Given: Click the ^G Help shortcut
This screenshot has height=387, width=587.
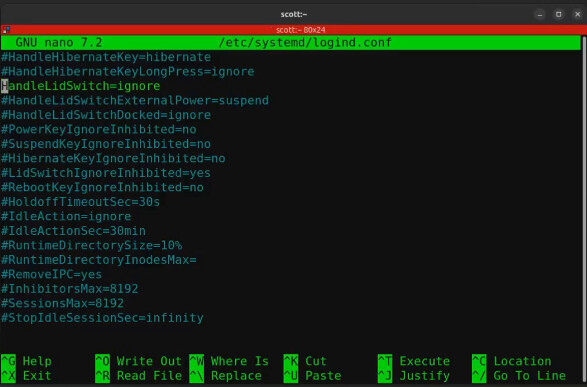Looking at the screenshot, I should [x=27, y=361].
